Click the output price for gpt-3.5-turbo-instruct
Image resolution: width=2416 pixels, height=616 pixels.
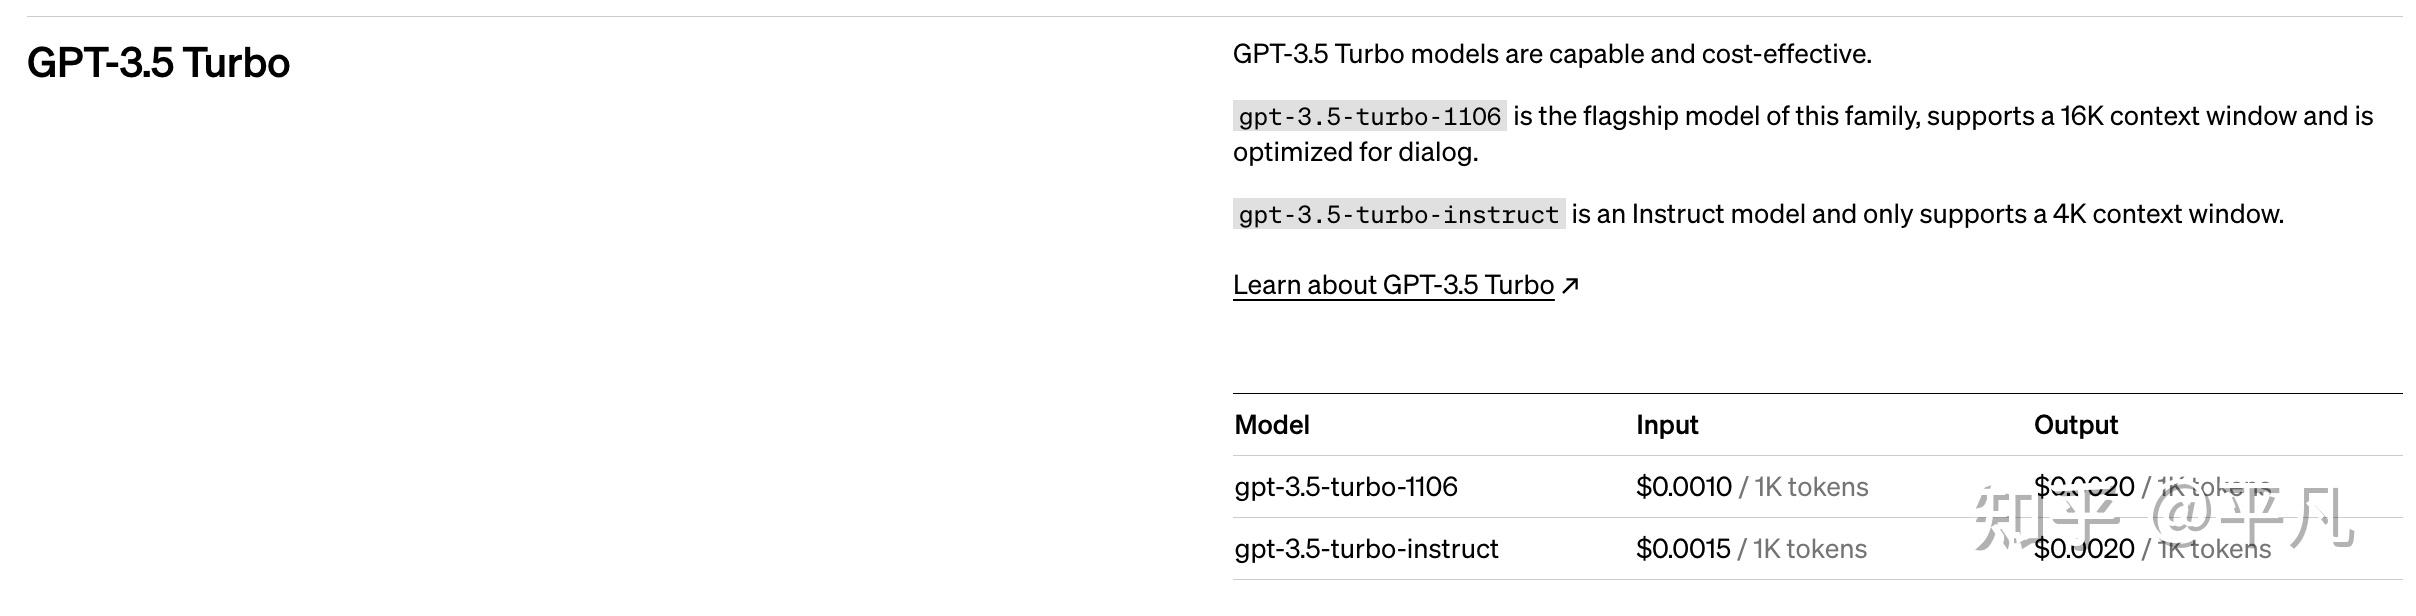(2084, 549)
